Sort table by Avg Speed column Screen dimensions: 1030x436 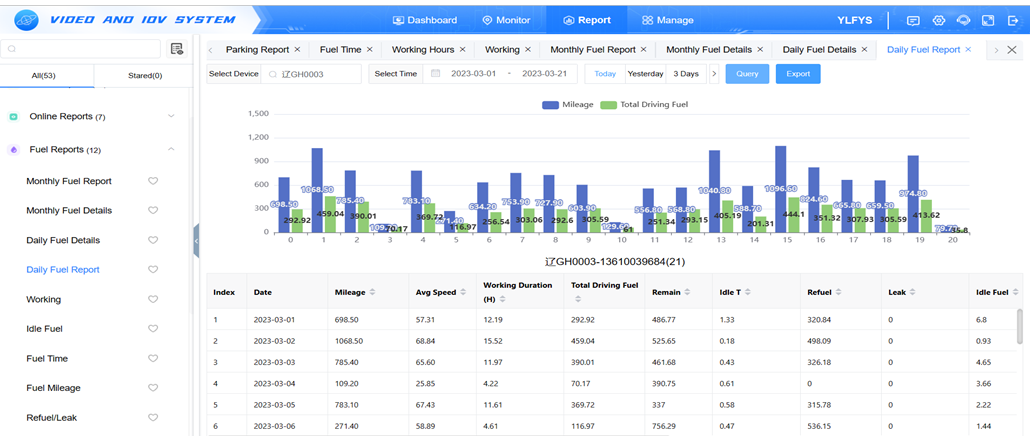(x=464, y=292)
